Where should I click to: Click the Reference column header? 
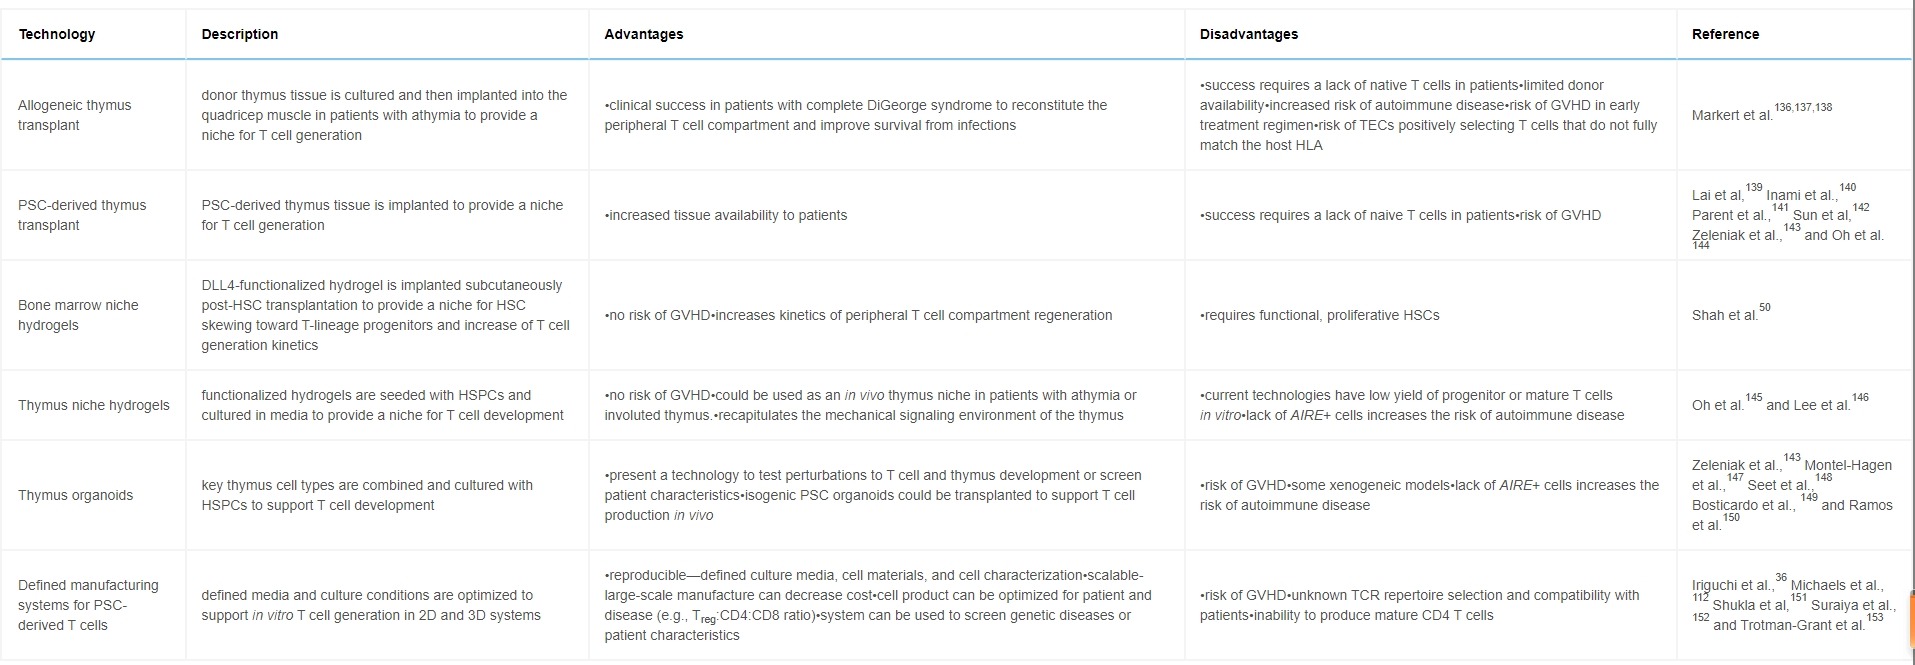[1725, 34]
